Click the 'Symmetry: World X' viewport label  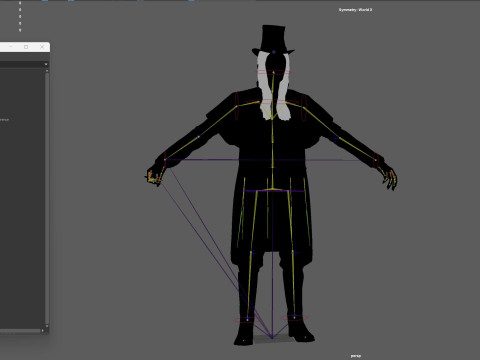click(x=355, y=10)
